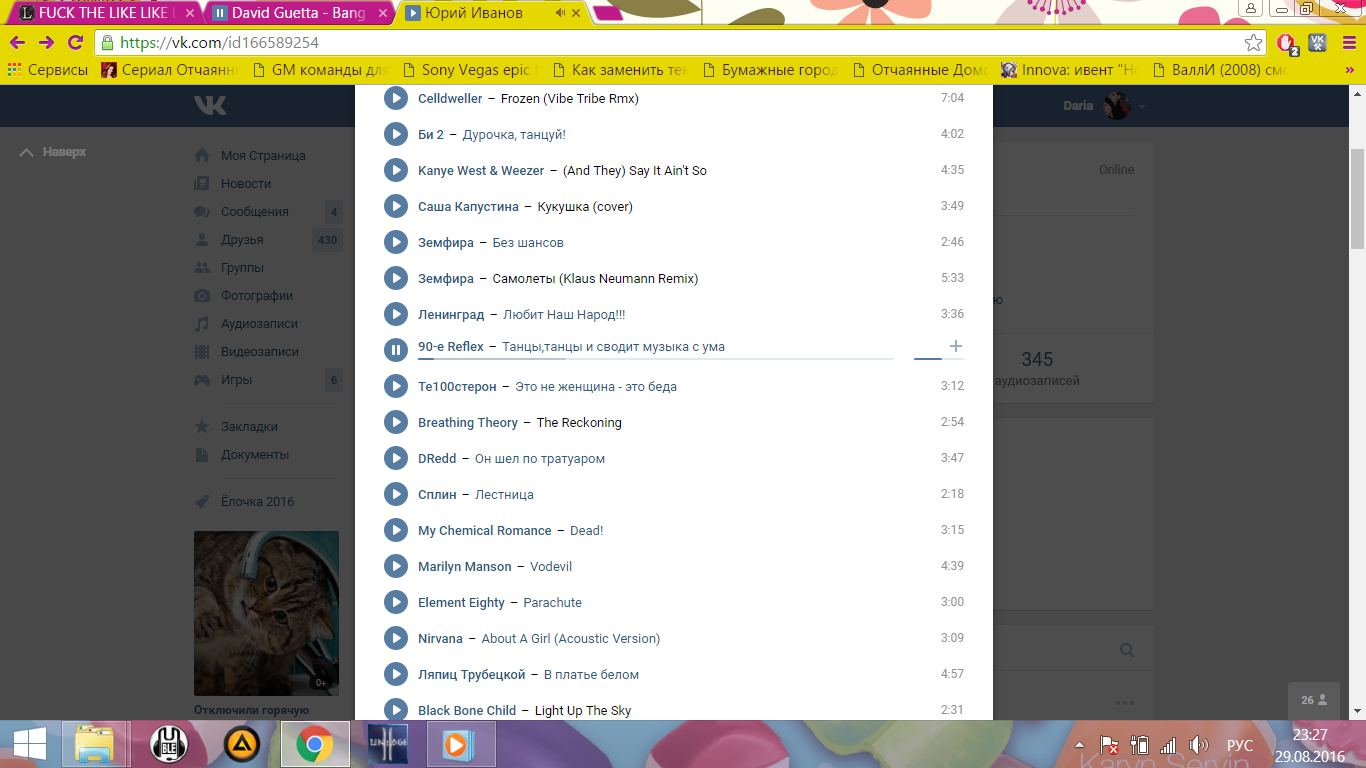Image resolution: width=1366 pixels, height=768 pixels.
Task: Open the Сервисы apps bookmark
Action: tap(48, 70)
